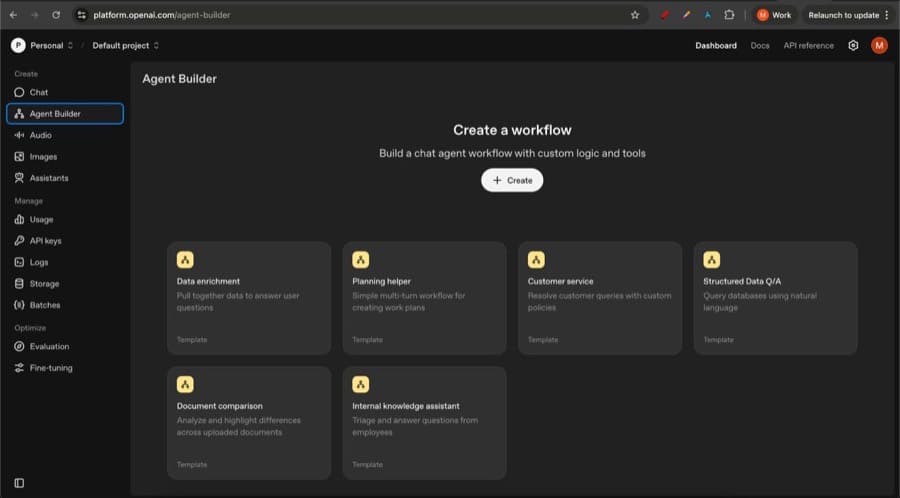Open the orange M account avatar
Viewport: 900px width, 498px height.
point(879,45)
